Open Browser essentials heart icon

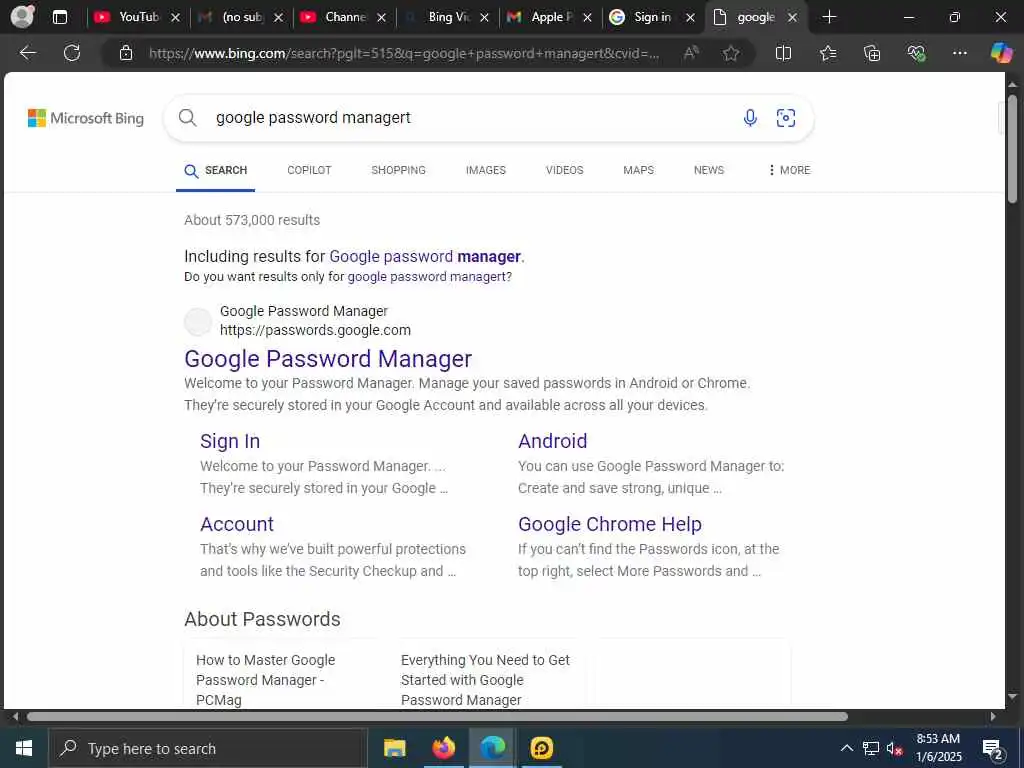pos(916,53)
